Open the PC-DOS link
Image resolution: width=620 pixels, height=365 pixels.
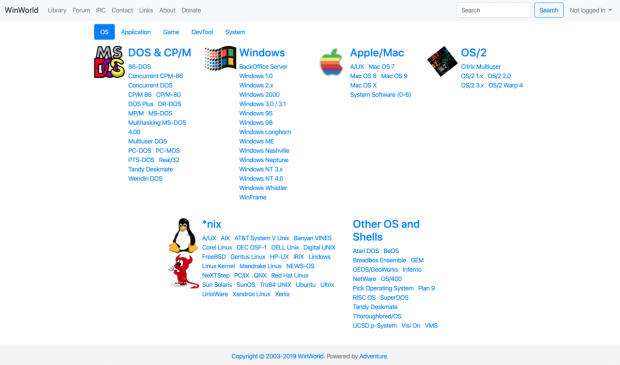tap(140, 151)
